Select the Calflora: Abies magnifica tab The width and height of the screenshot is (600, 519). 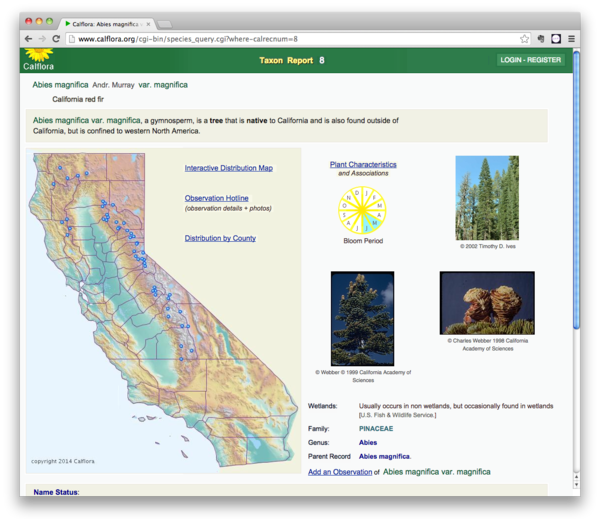[105, 24]
